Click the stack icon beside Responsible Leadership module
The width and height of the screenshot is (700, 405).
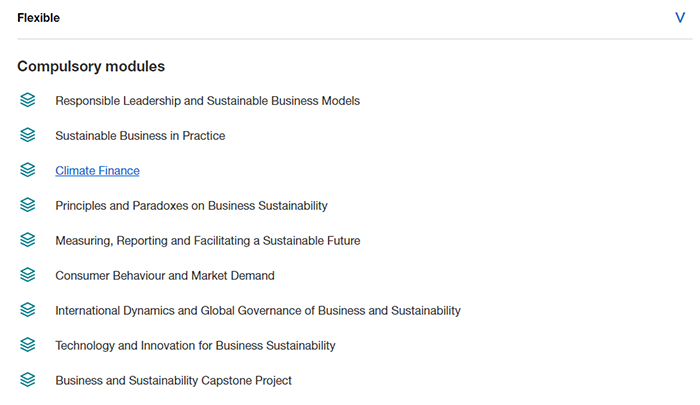pyautogui.click(x=28, y=100)
